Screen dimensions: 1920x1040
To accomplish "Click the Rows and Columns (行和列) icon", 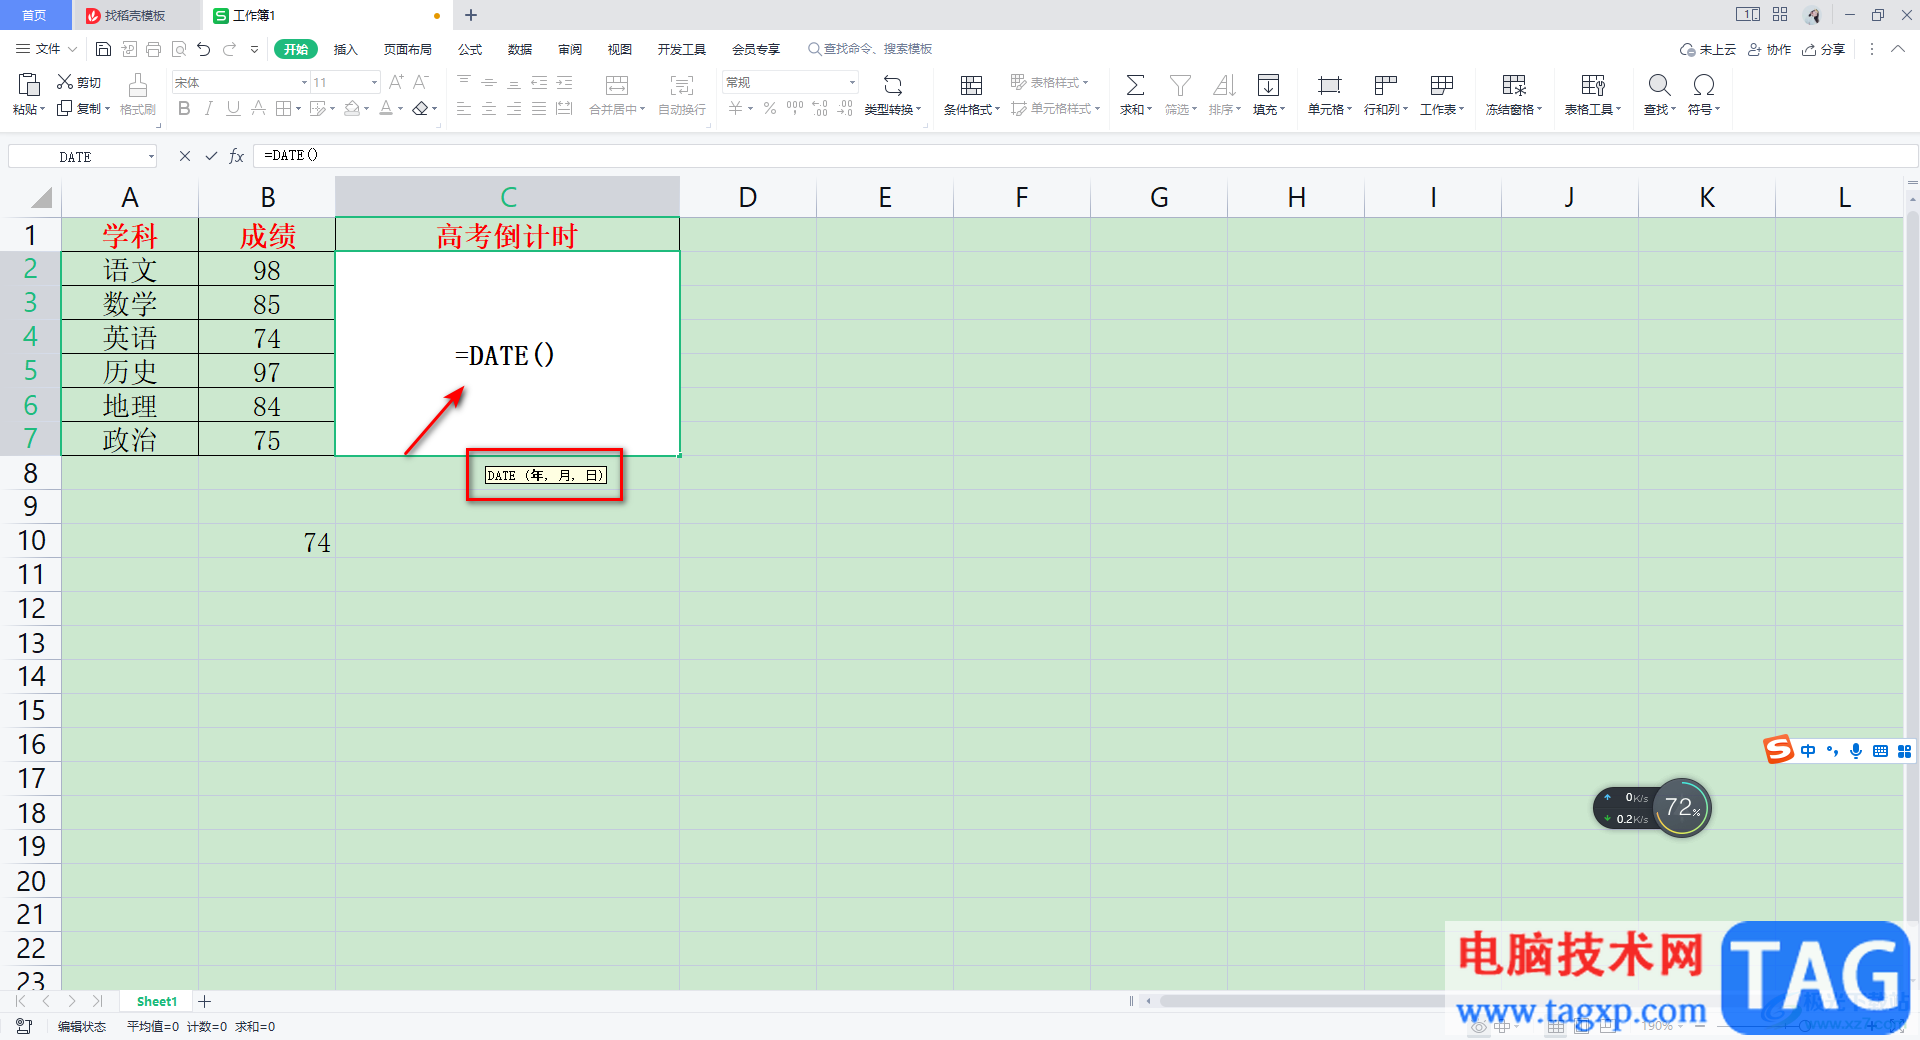I will [1385, 86].
